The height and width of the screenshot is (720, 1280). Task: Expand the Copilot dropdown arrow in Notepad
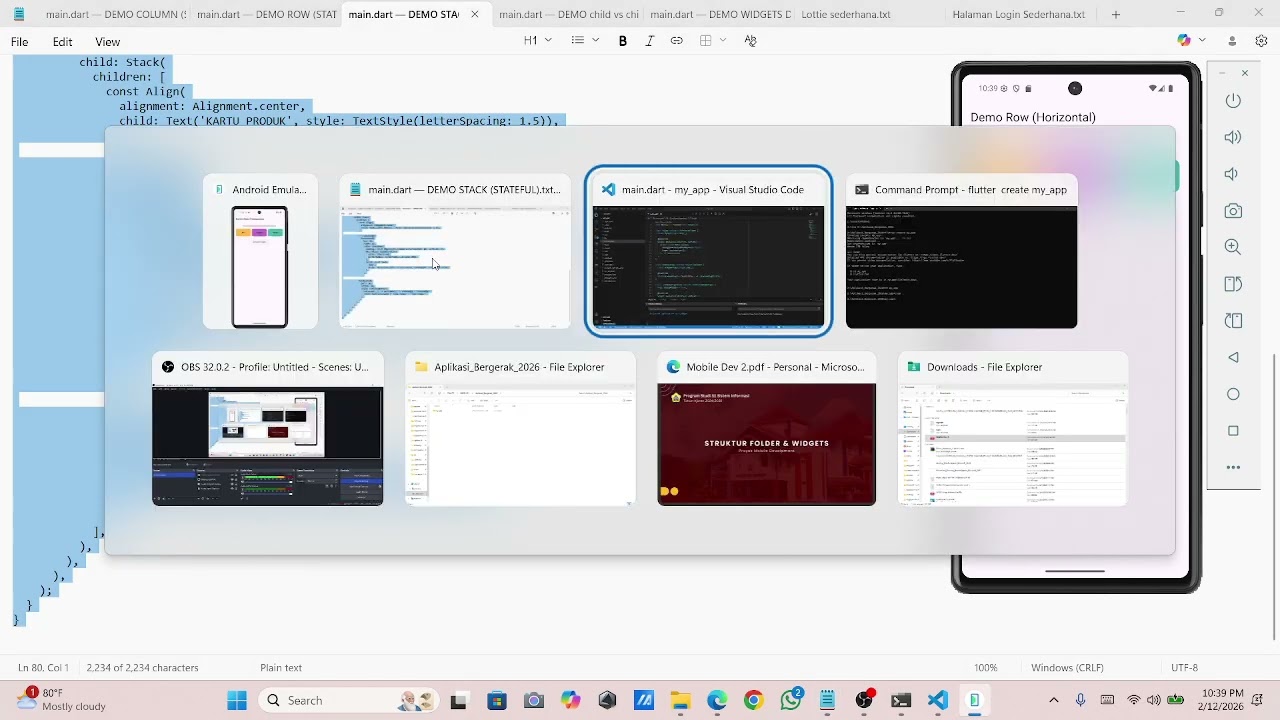point(1203,41)
